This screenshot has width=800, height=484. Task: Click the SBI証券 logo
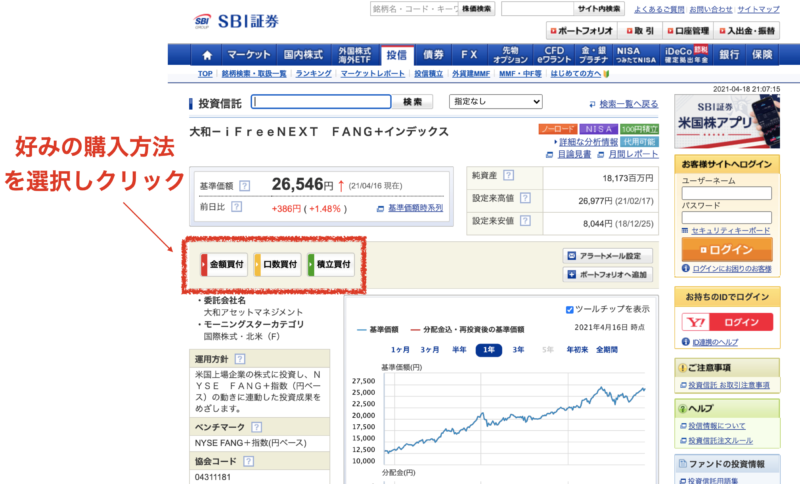point(236,21)
